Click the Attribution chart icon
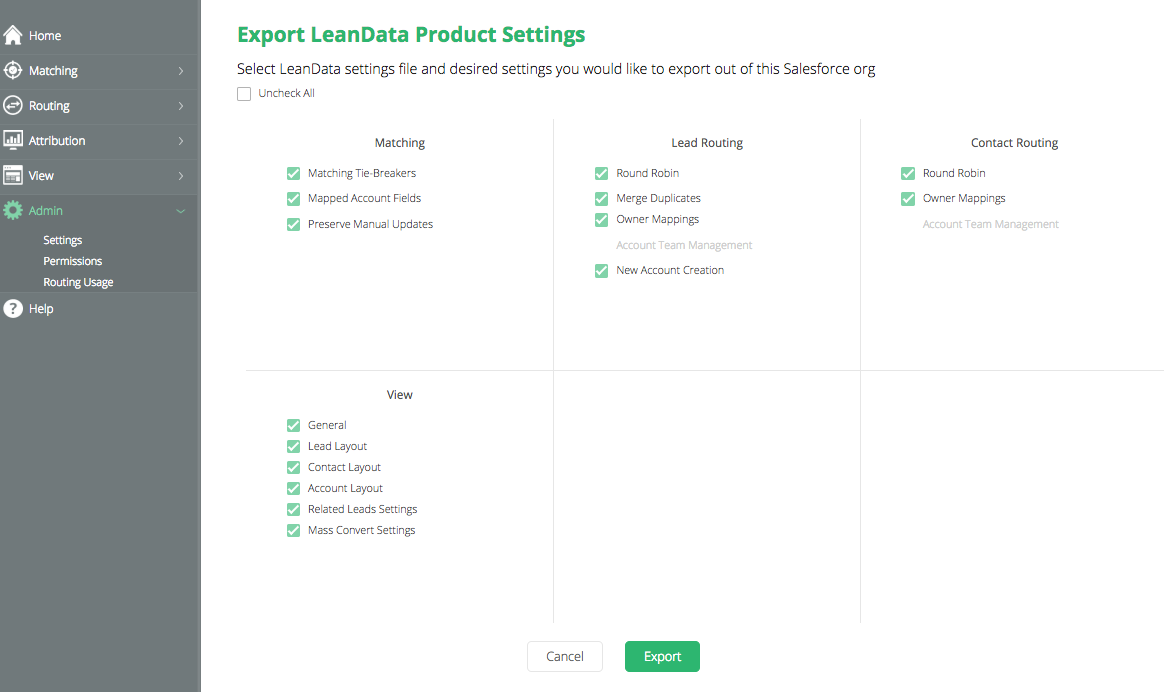 click(x=13, y=140)
